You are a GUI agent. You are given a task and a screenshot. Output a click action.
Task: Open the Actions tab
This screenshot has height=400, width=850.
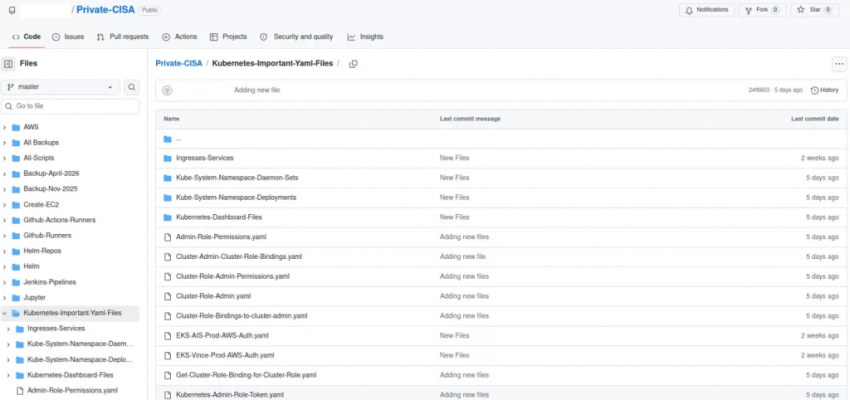(x=179, y=37)
